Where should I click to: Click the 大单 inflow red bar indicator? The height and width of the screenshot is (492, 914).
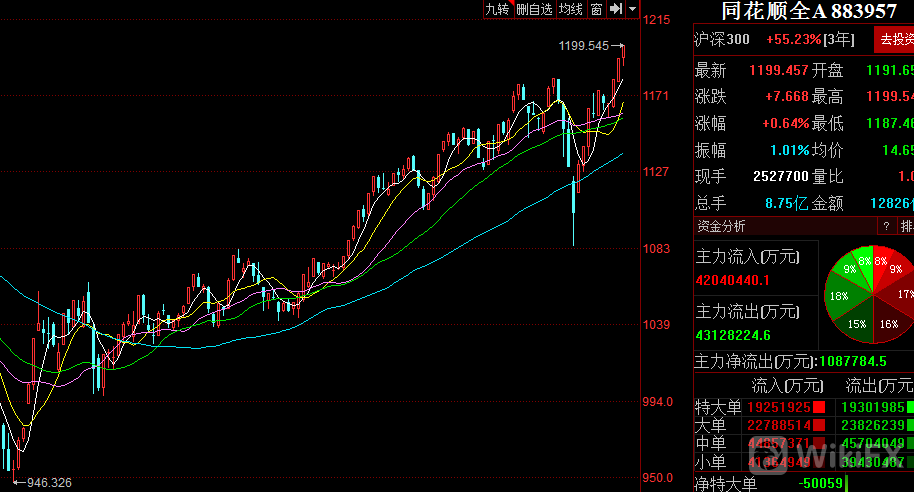point(819,425)
